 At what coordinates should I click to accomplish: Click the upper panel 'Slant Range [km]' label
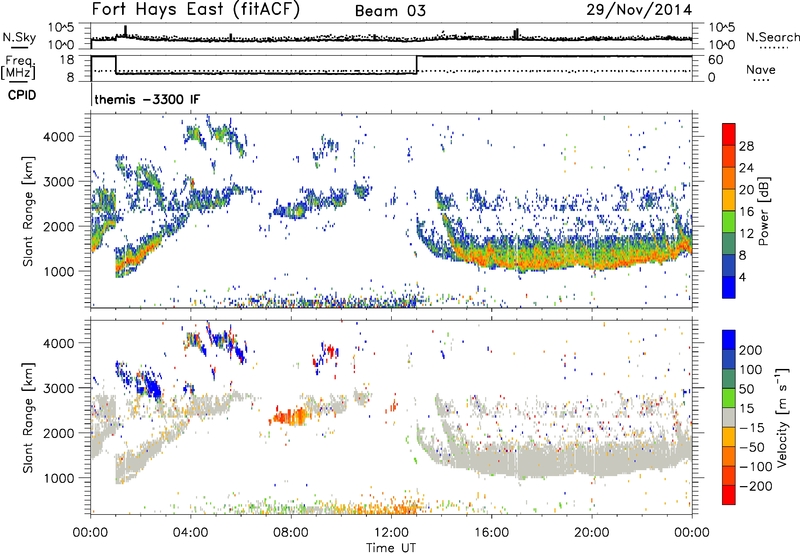28,211
